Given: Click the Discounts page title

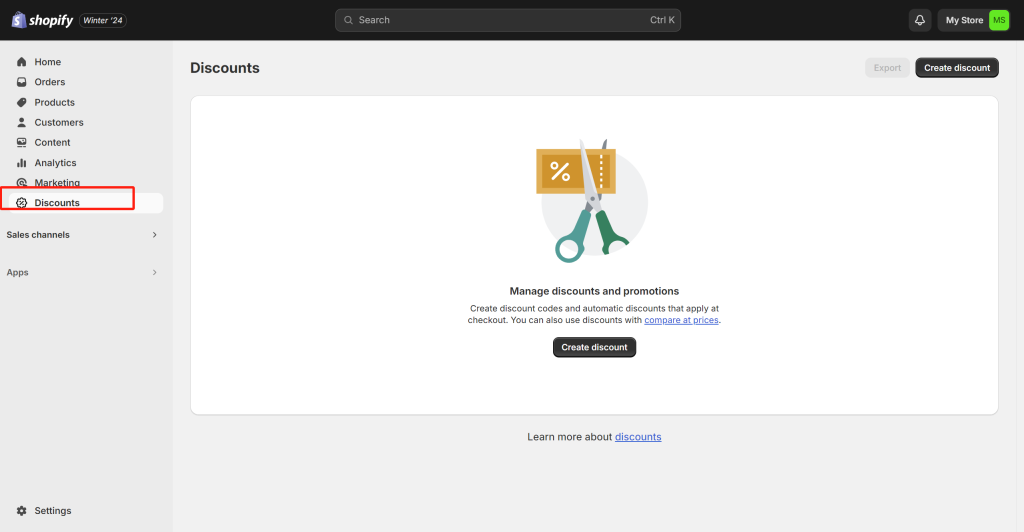Looking at the screenshot, I should point(225,68).
